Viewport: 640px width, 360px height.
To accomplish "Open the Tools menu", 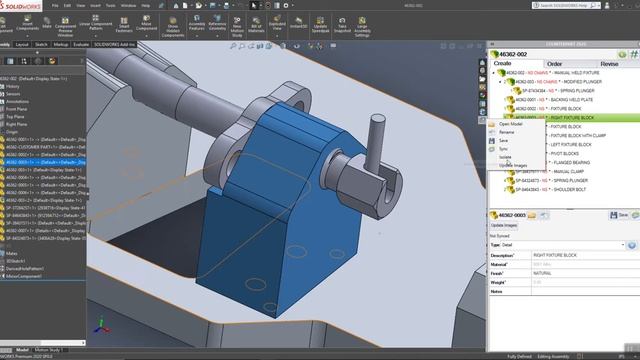I will pyautogui.click(x=110, y=6).
